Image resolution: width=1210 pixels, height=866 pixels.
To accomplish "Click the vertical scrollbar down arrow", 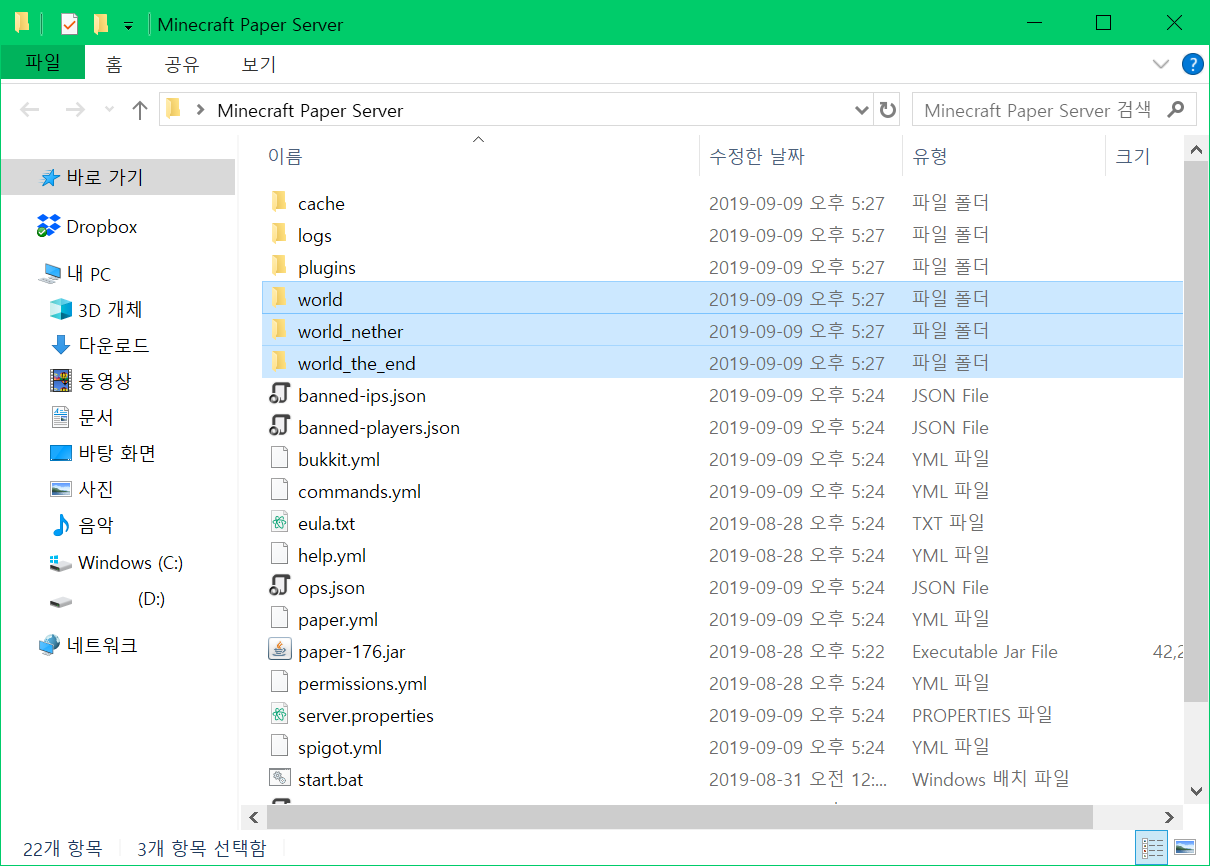I will [1195, 790].
